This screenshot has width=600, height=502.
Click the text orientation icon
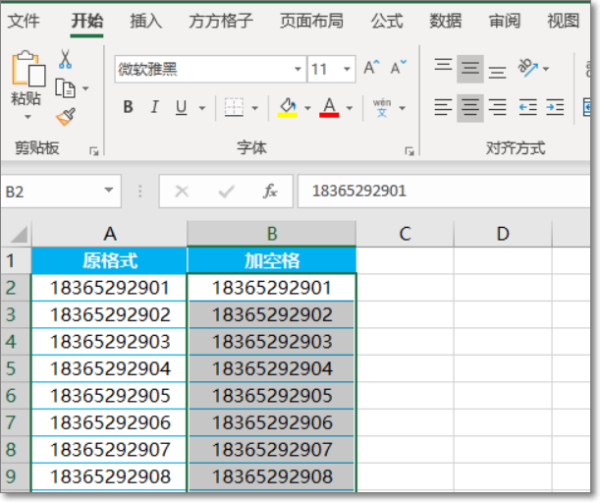528,68
